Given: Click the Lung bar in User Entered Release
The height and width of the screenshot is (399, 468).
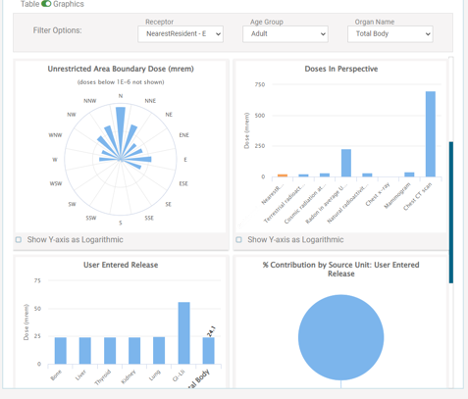Looking at the screenshot, I should 159,350.
